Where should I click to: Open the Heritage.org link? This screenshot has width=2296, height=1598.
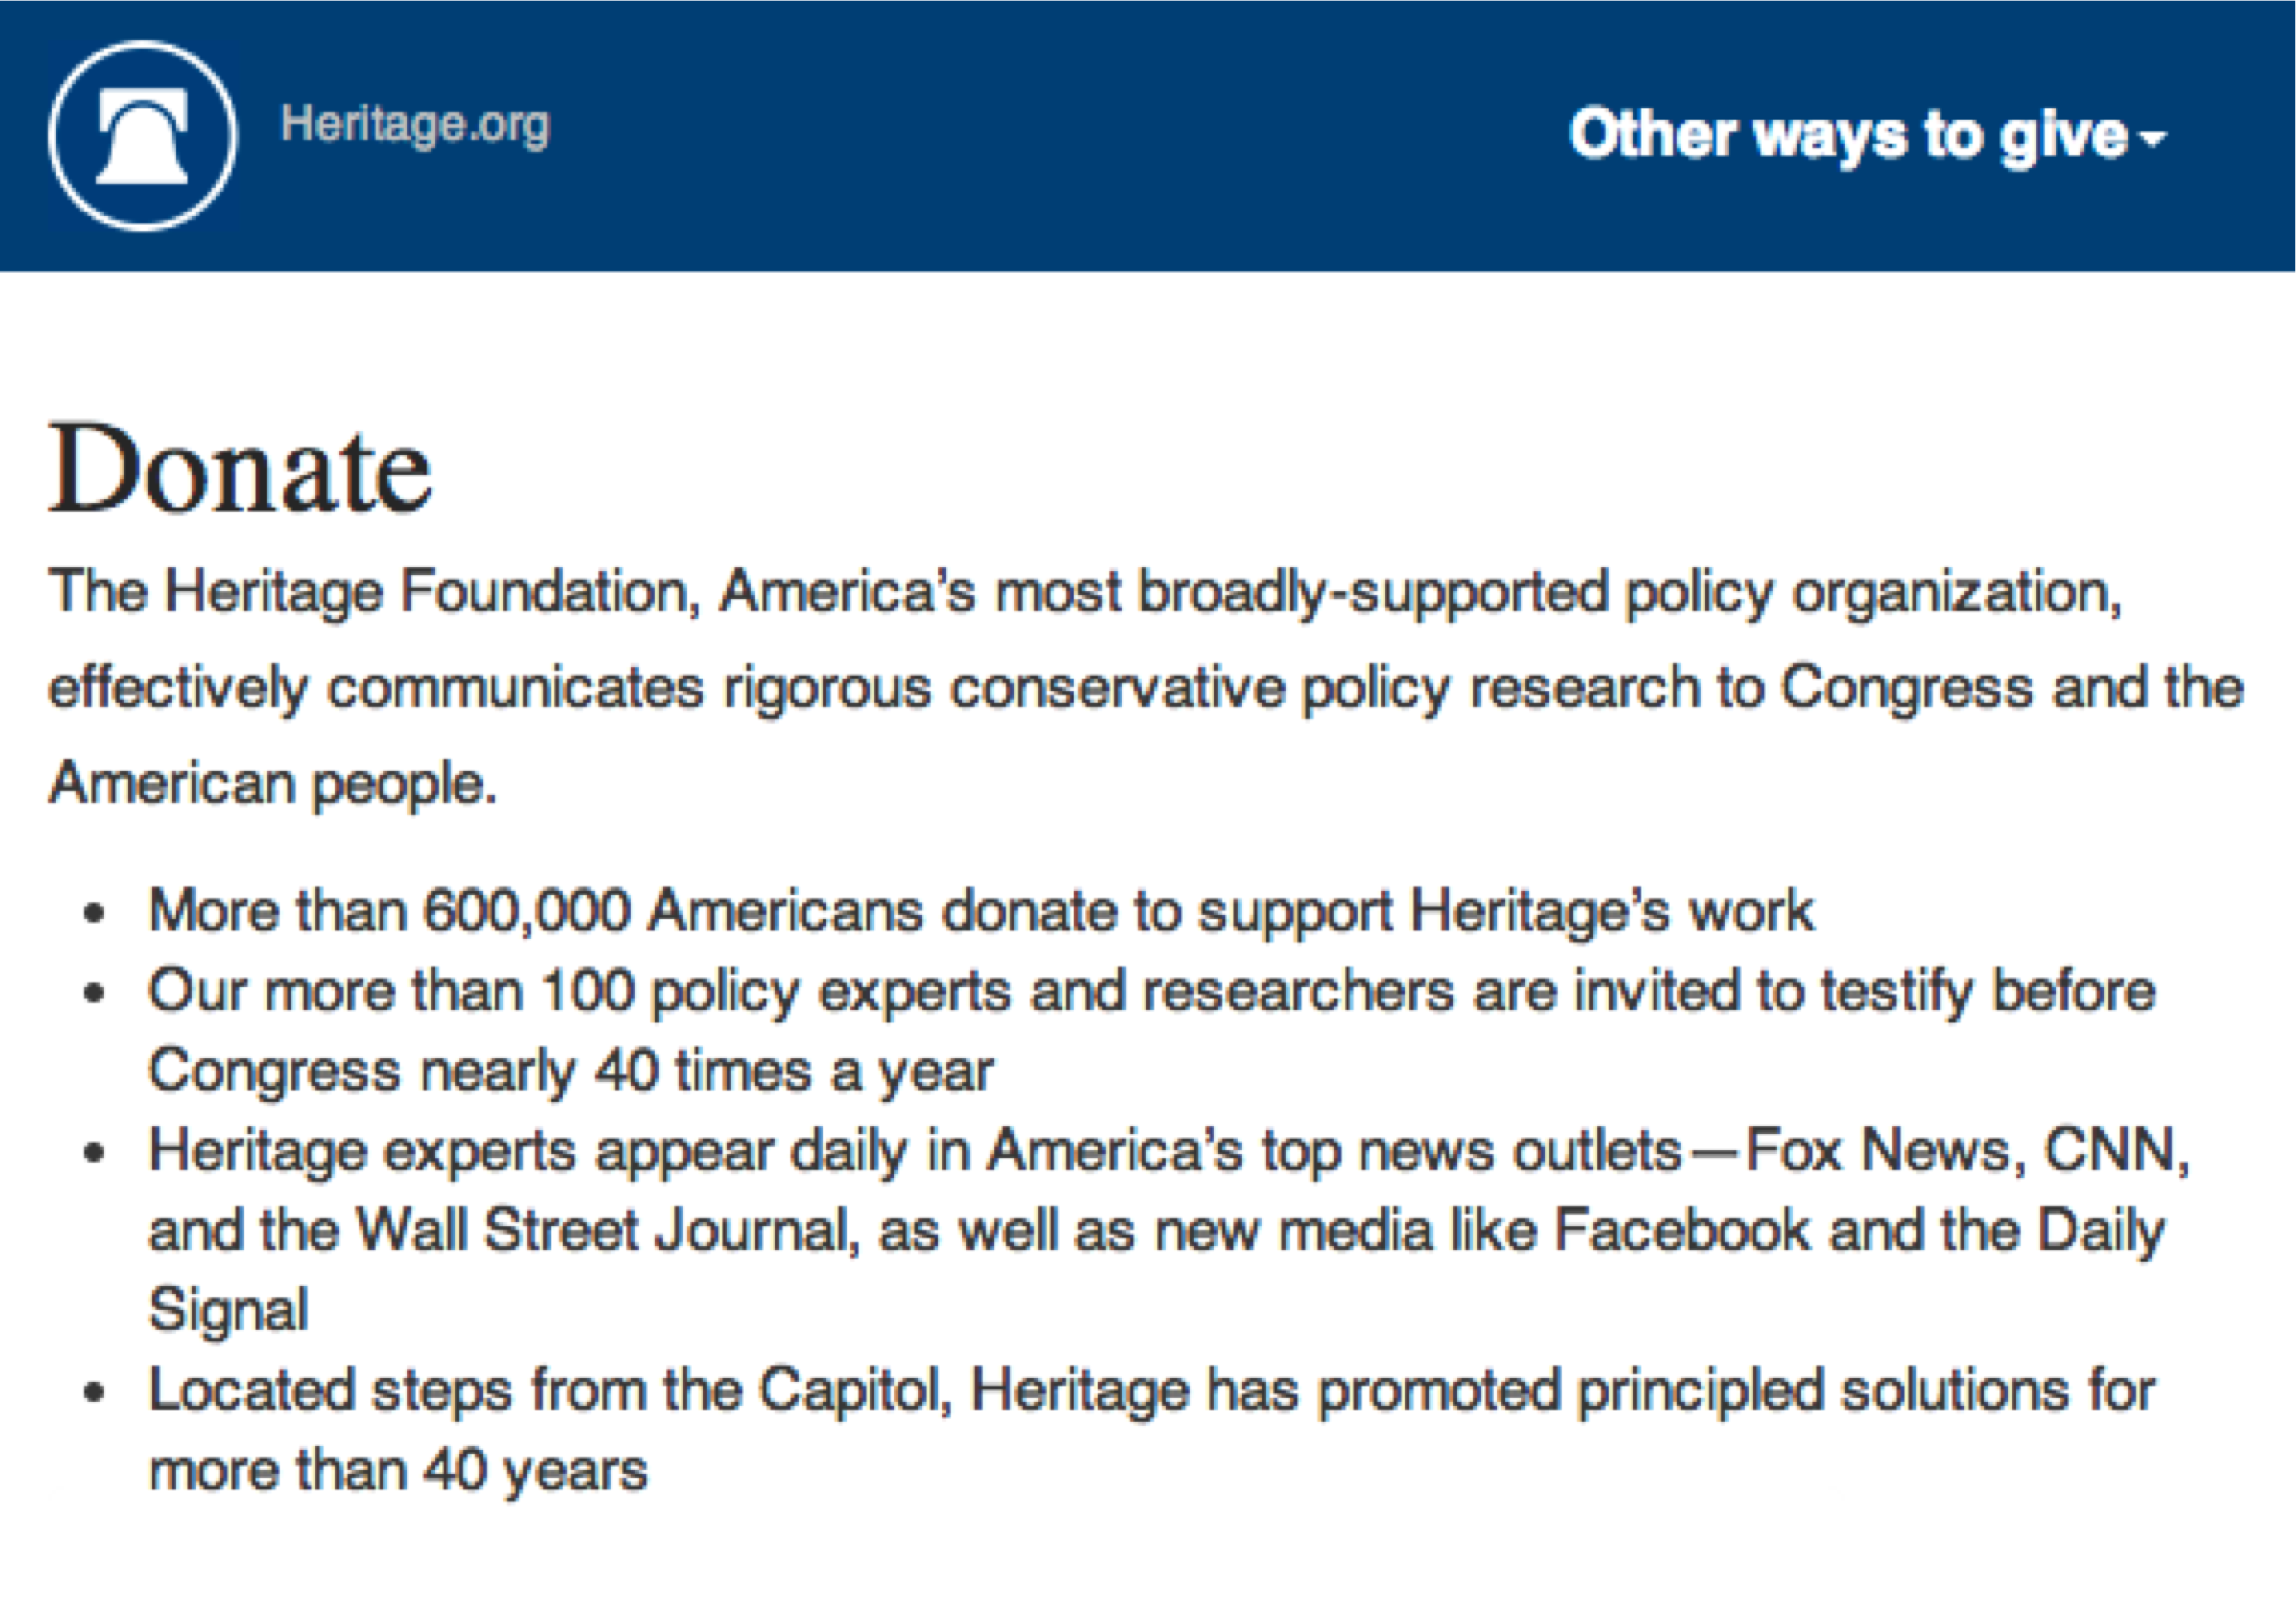pyautogui.click(x=415, y=126)
